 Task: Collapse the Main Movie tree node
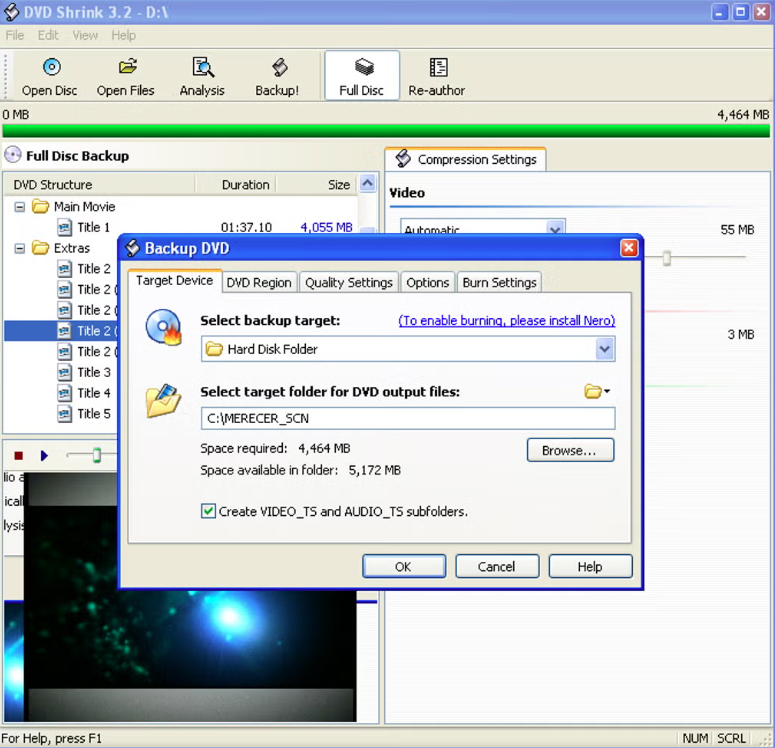click(x=20, y=207)
